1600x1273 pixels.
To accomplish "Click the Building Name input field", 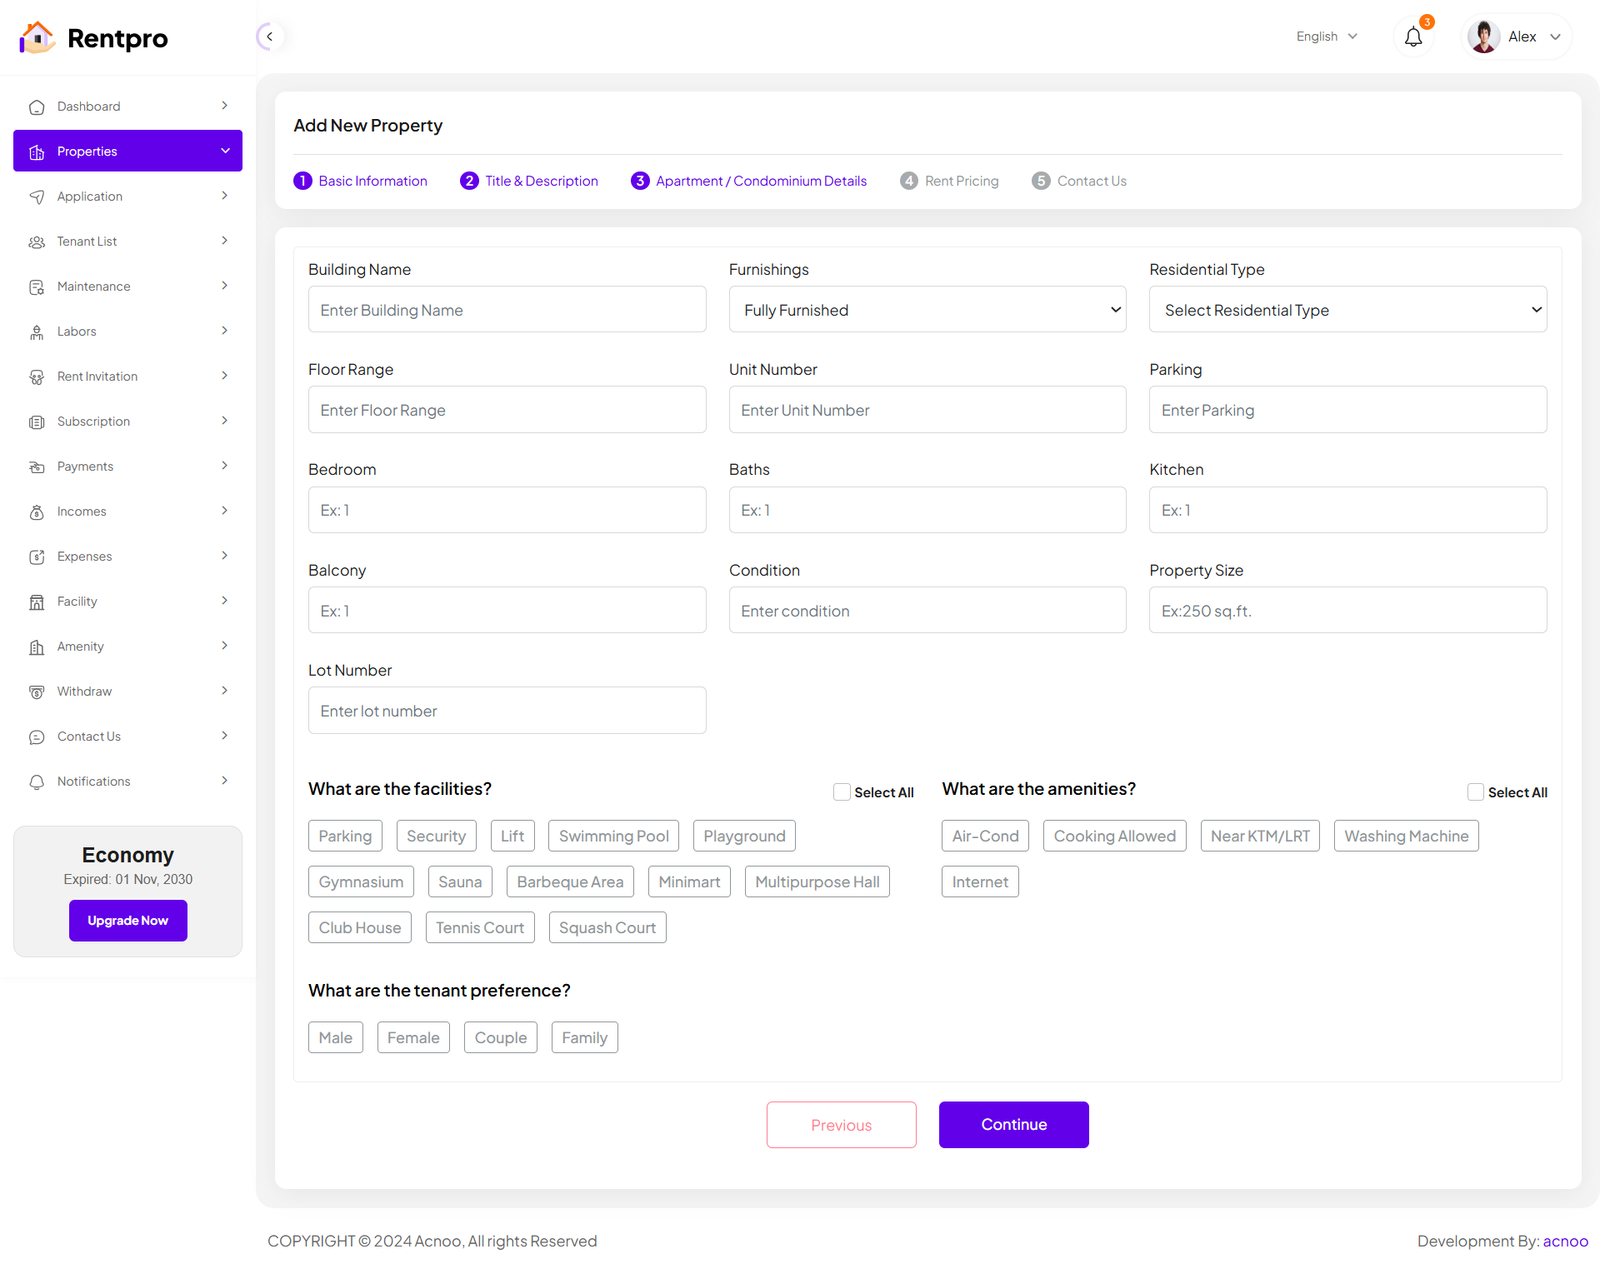I will point(507,310).
